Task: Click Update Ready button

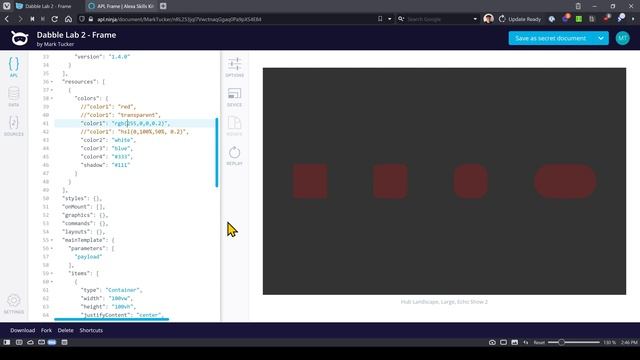Action: coord(520,19)
